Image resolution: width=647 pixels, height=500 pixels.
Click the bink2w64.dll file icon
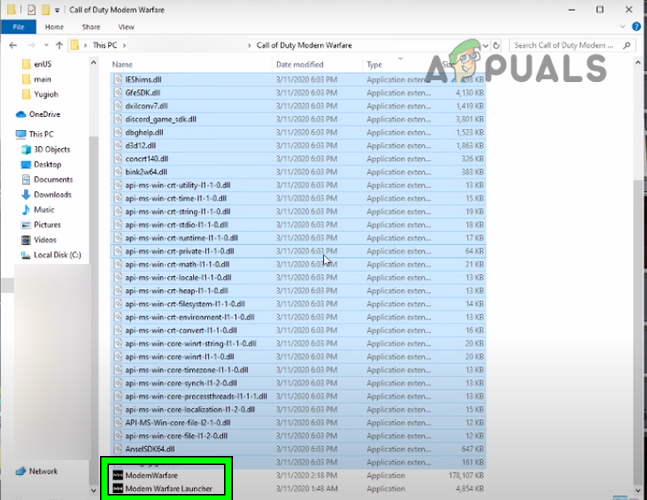(x=118, y=172)
